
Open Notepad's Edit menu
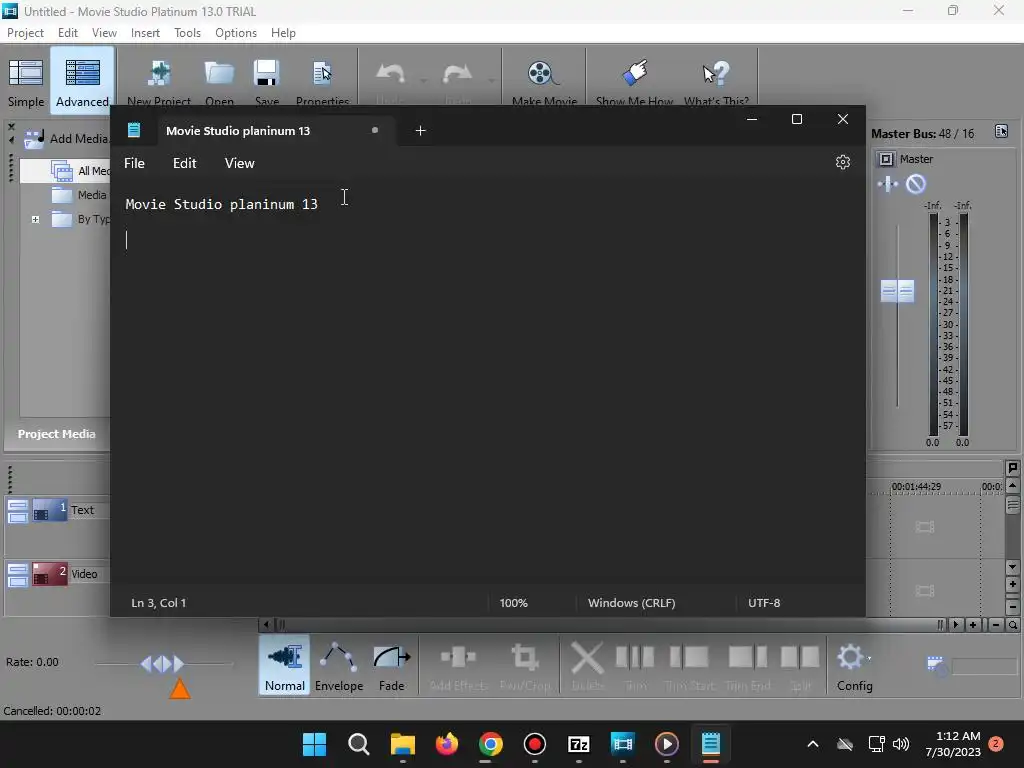185,163
